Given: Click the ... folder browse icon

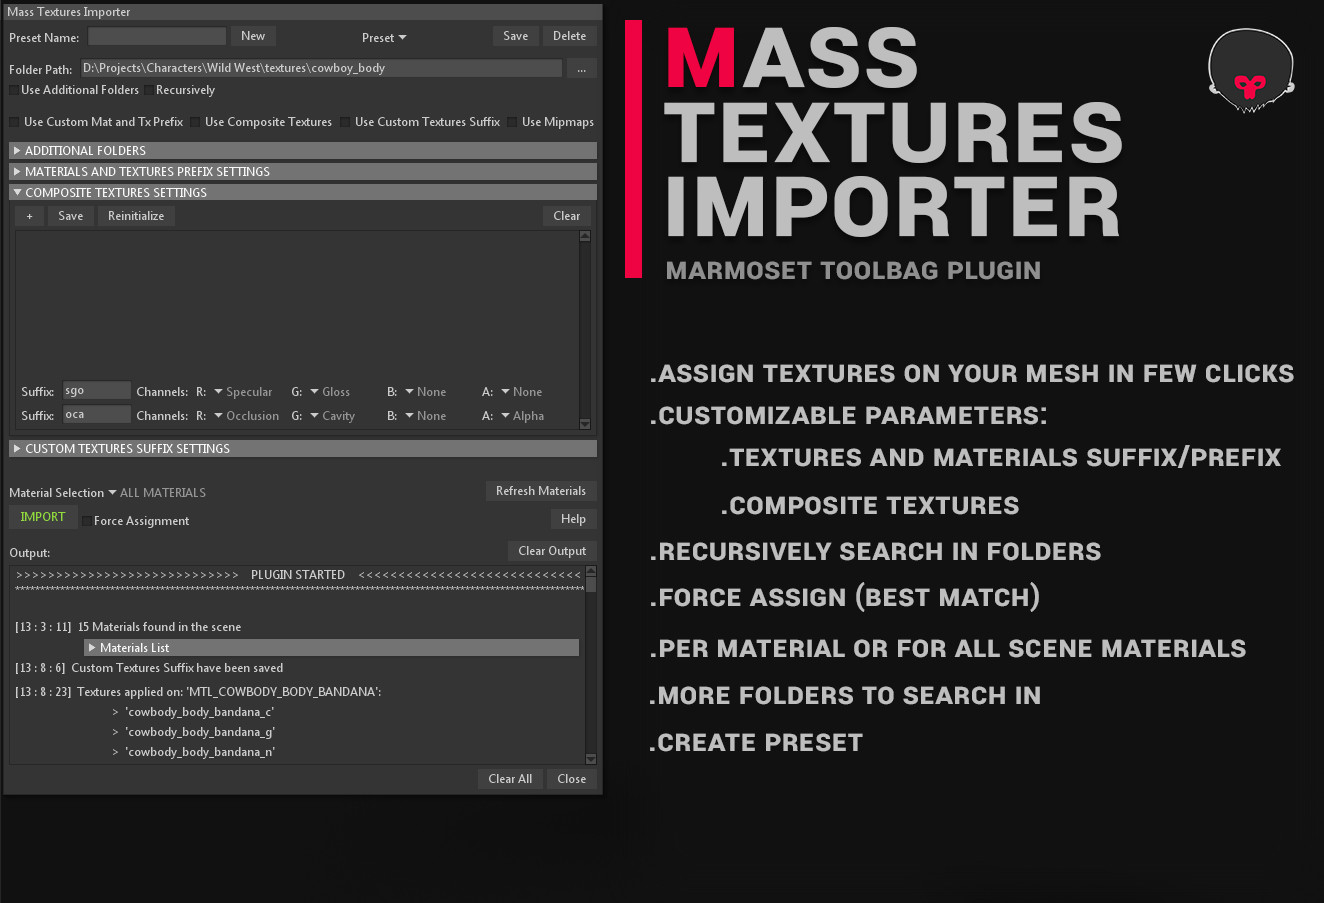Looking at the screenshot, I should 581,67.
